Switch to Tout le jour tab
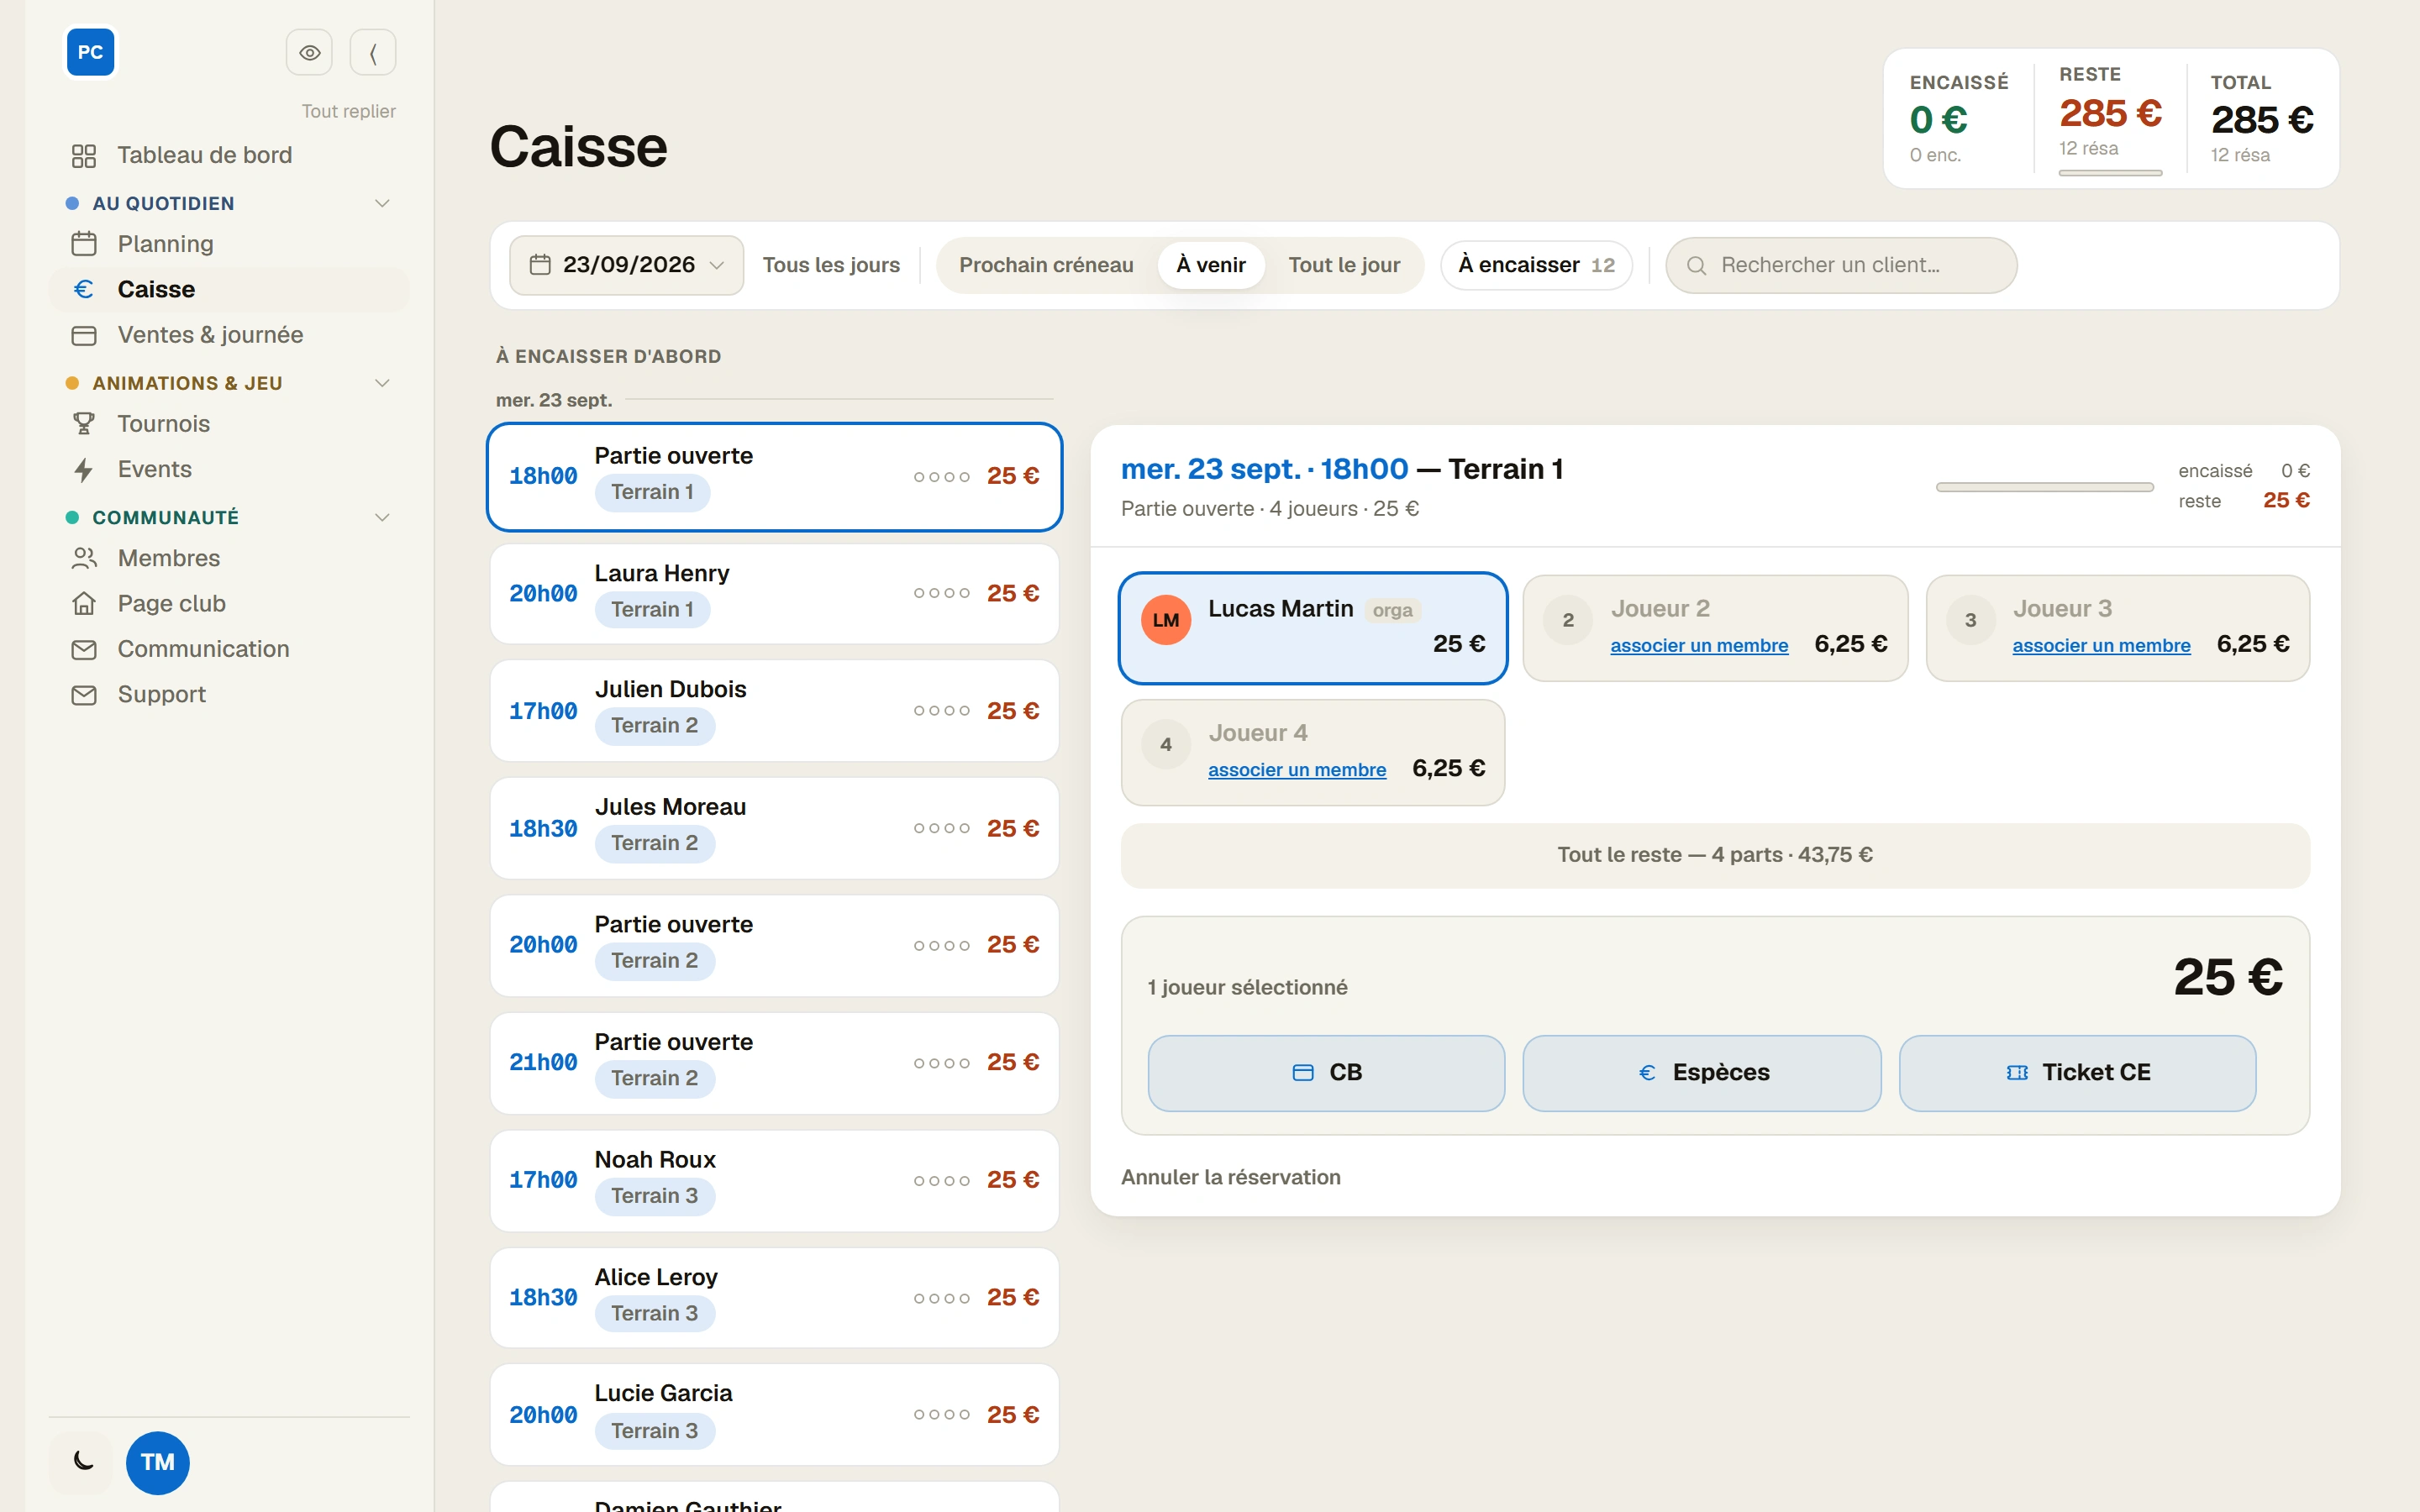Viewport: 2420px width, 1512px height. click(1344, 265)
